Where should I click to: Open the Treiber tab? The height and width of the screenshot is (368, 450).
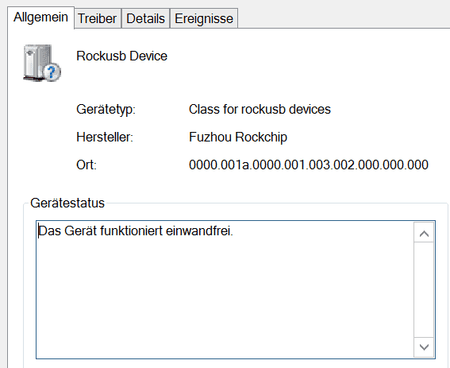click(97, 19)
